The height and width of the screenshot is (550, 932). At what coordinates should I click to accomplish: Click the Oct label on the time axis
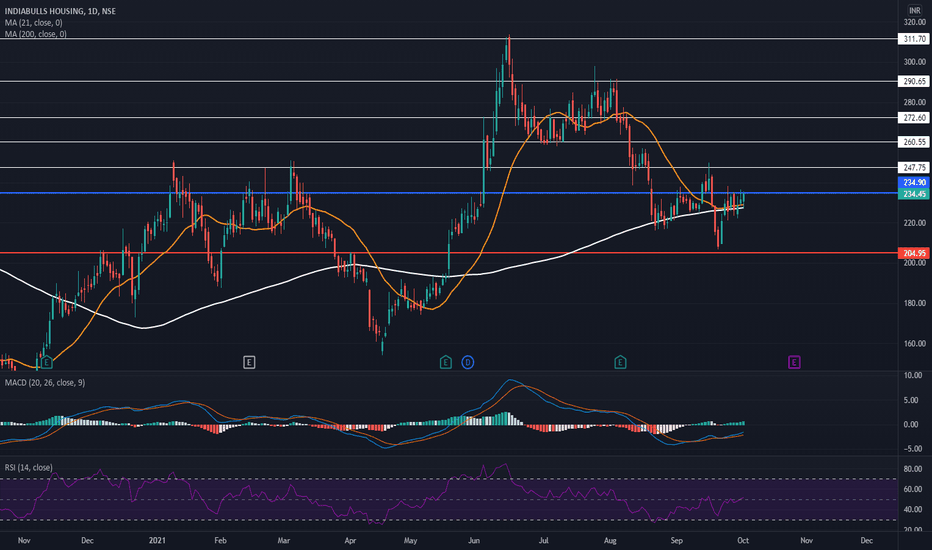tap(743, 540)
